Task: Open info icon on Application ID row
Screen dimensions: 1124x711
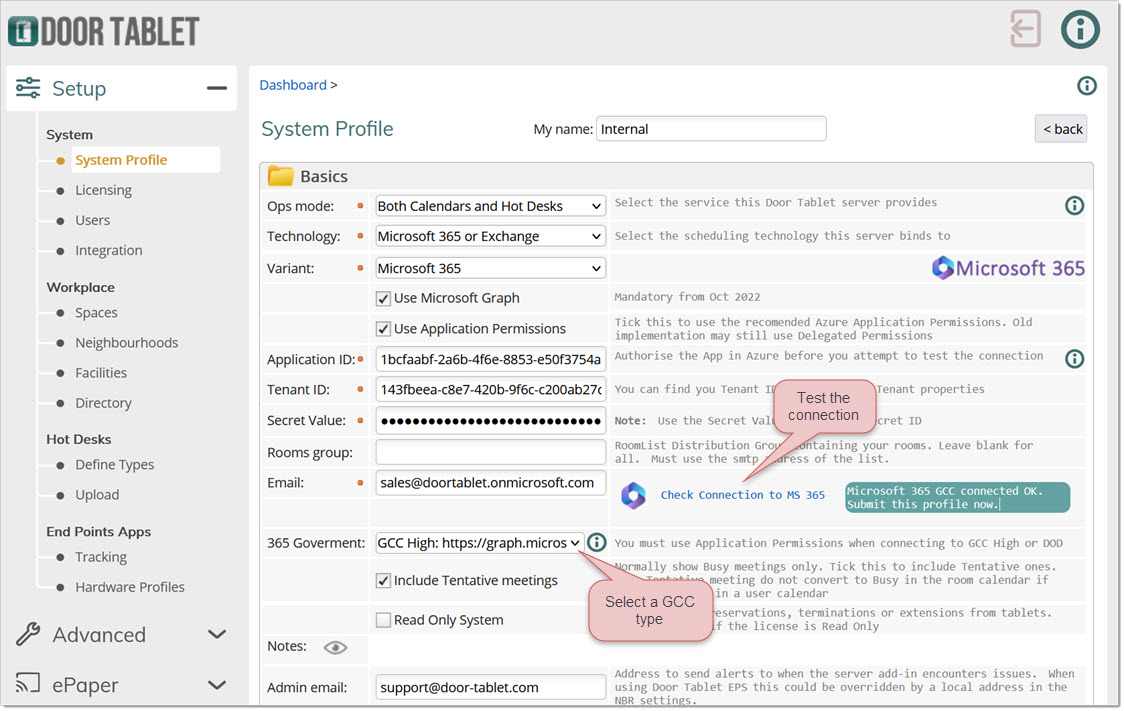Action: click(x=1074, y=358)
